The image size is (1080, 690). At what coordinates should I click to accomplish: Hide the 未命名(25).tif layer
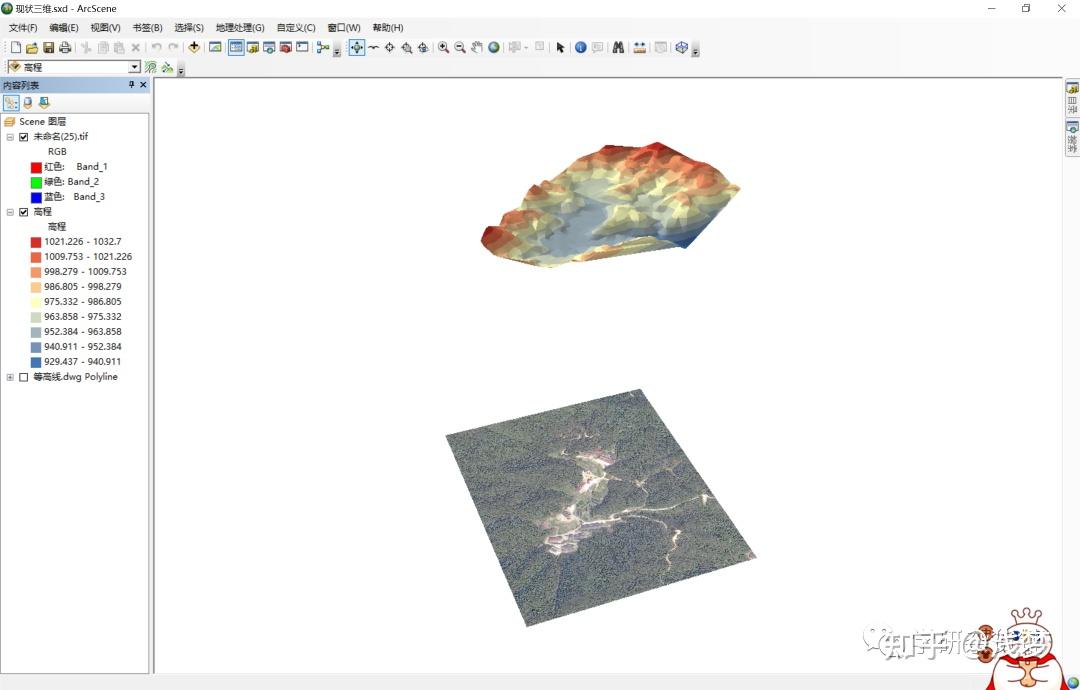click(25, 136)
